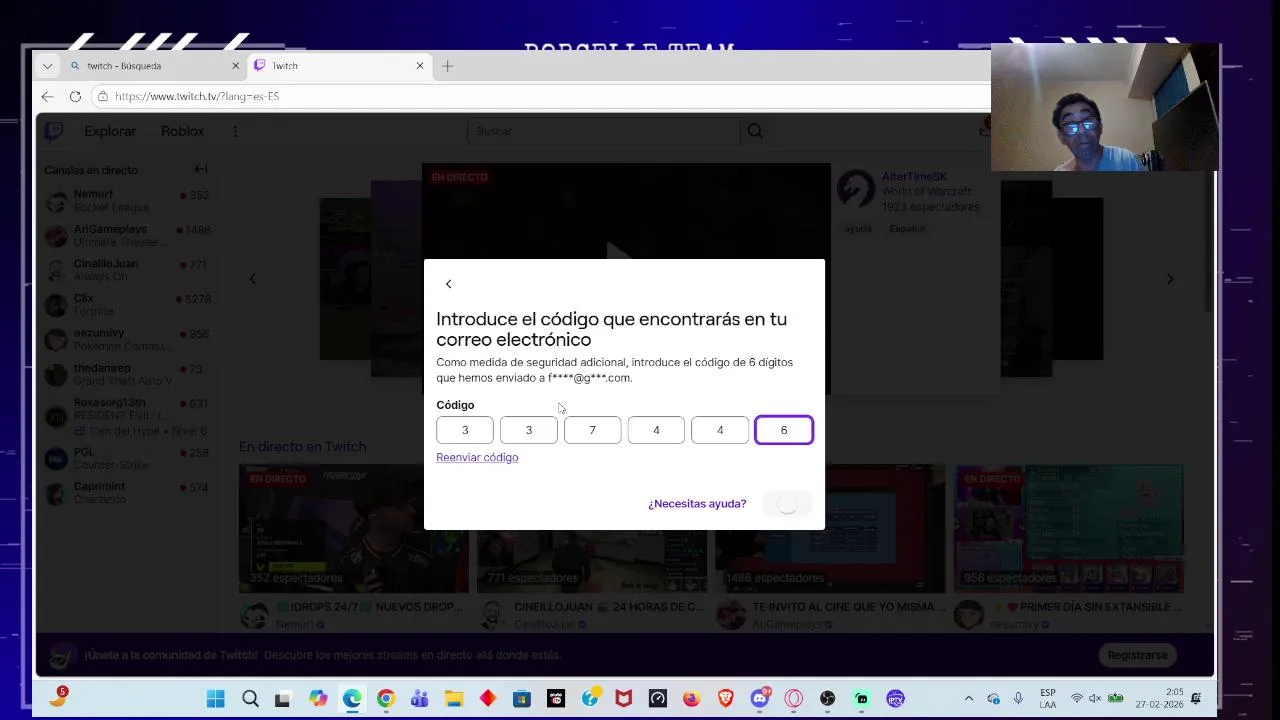Click the search magnifier button on Twitch
The width and height of the screenshot is (1280, 720).
coord(755,131)
